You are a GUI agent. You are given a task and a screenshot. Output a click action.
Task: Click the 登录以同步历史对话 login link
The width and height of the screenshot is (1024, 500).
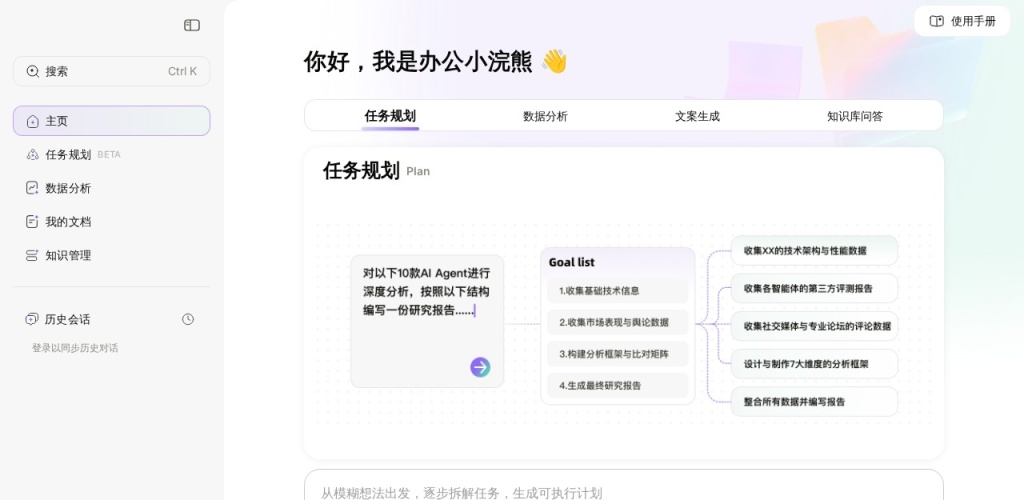coord(75,348)
